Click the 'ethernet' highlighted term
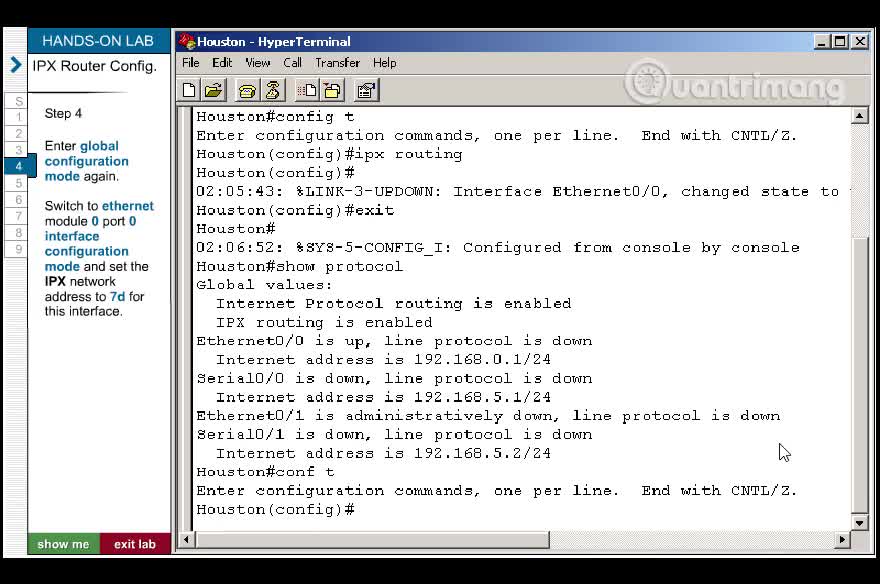Screen dimensions: 880x584 (x=127, y=206)
